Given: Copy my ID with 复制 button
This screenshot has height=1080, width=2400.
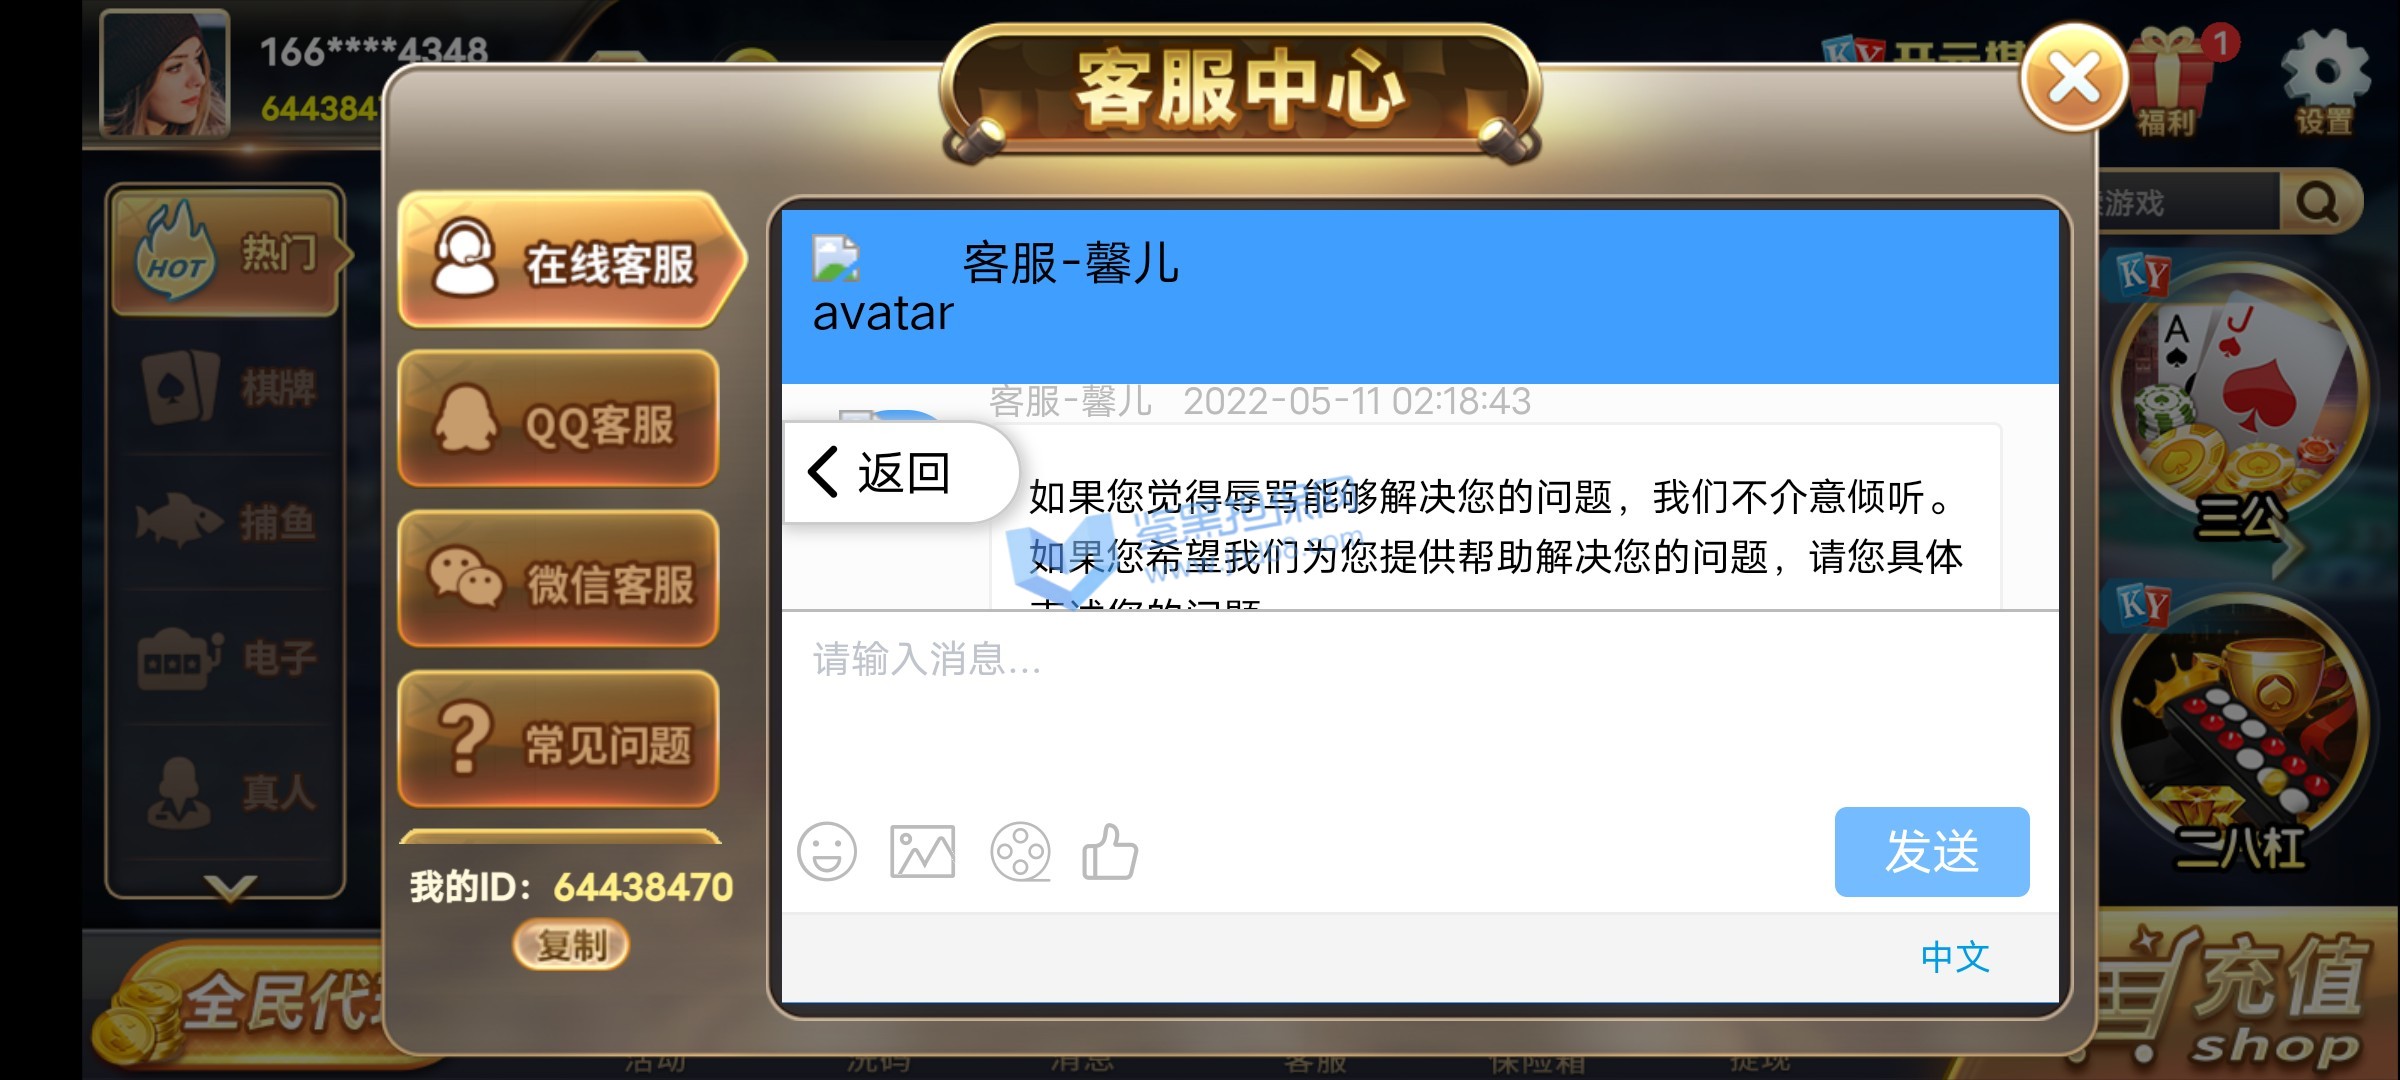Looking at the screenshot, I should point(571,944).
